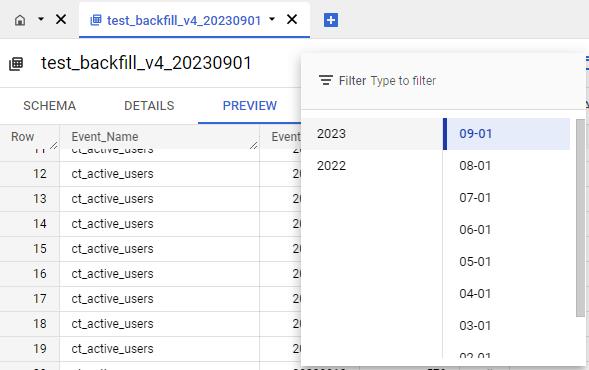589x370 pixels.
Task: Close the test_backfill_v4_20230901 tab
Action: click(292, 19)
